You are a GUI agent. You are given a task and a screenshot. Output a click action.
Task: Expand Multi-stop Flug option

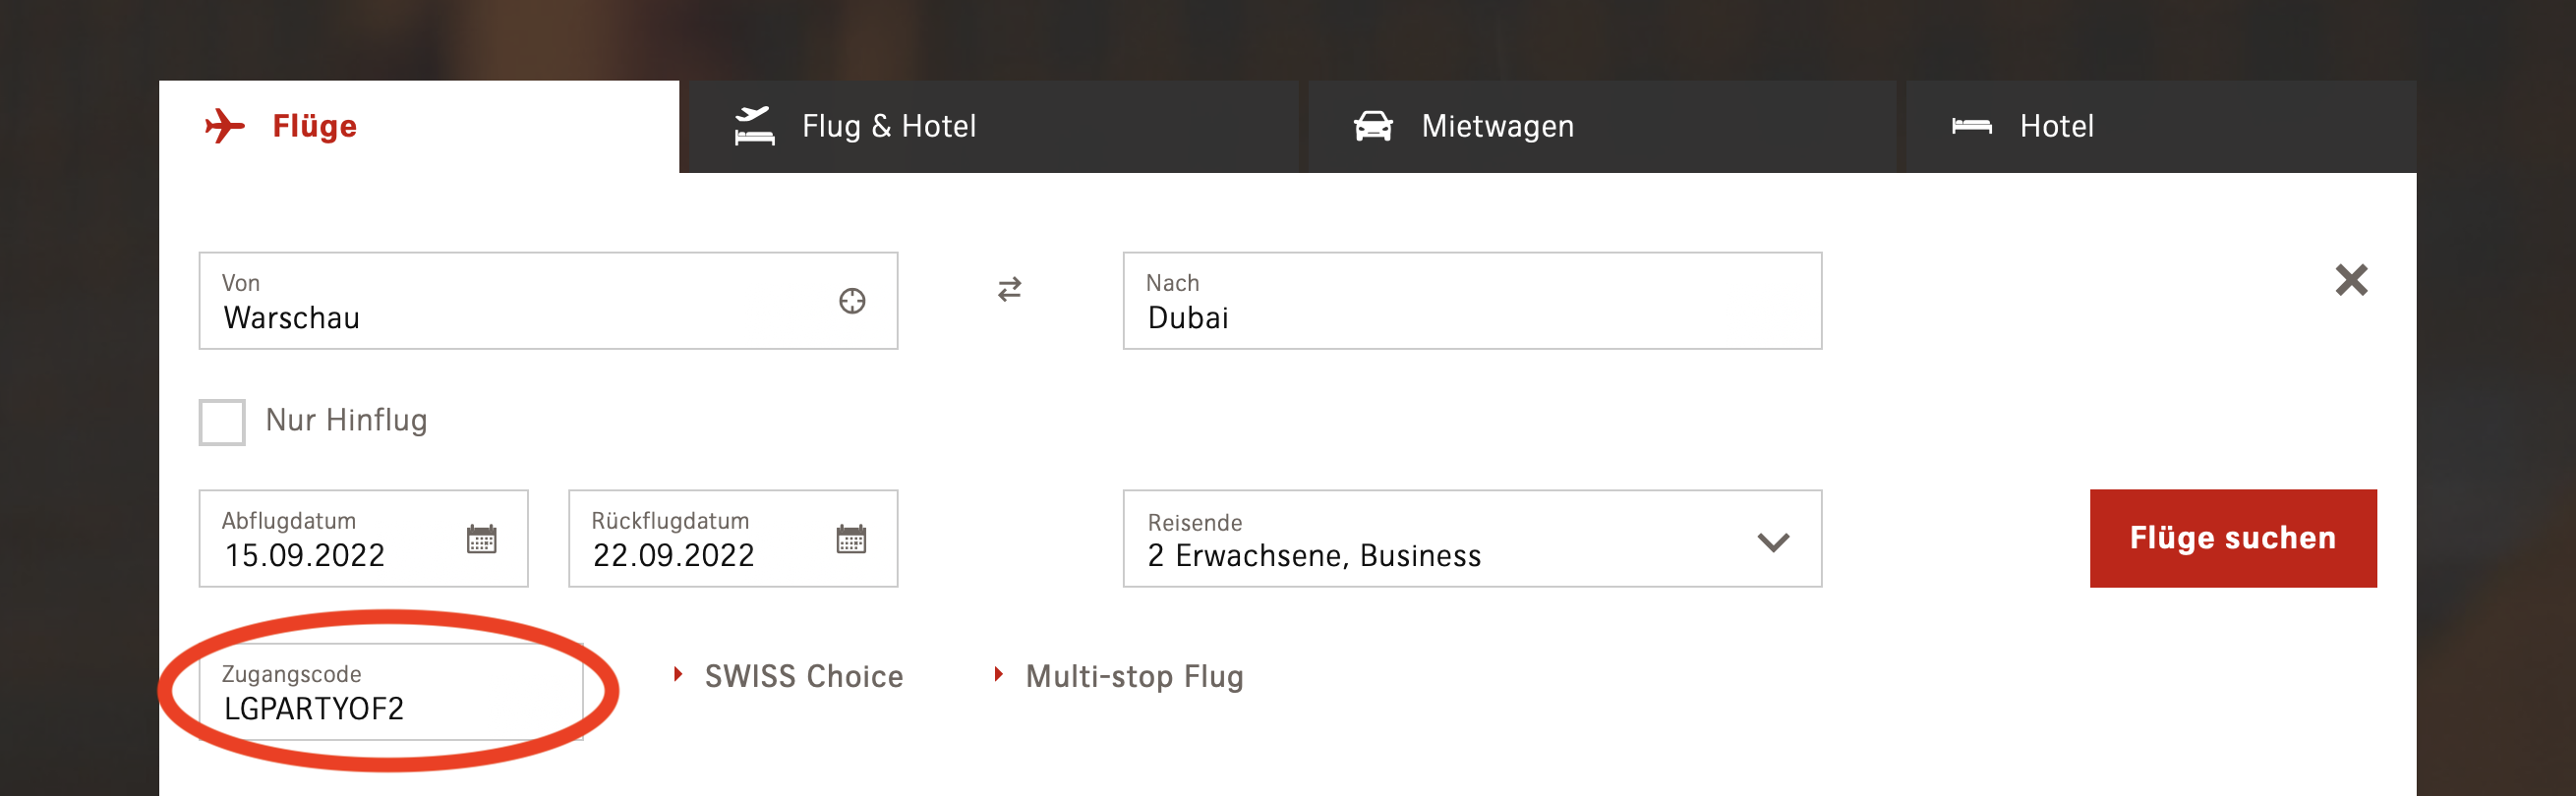pyautogui.click(x=1120, y=677)
